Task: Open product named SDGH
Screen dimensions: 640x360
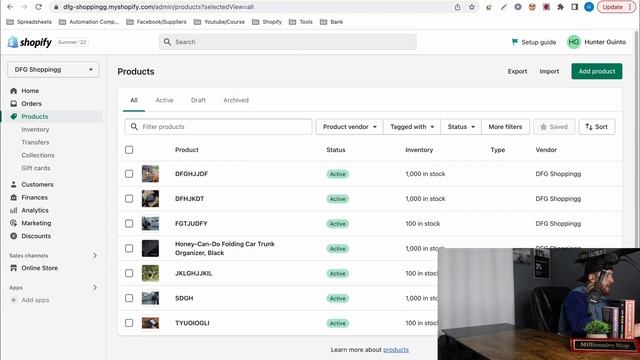Action: click(x=184, y=298)
